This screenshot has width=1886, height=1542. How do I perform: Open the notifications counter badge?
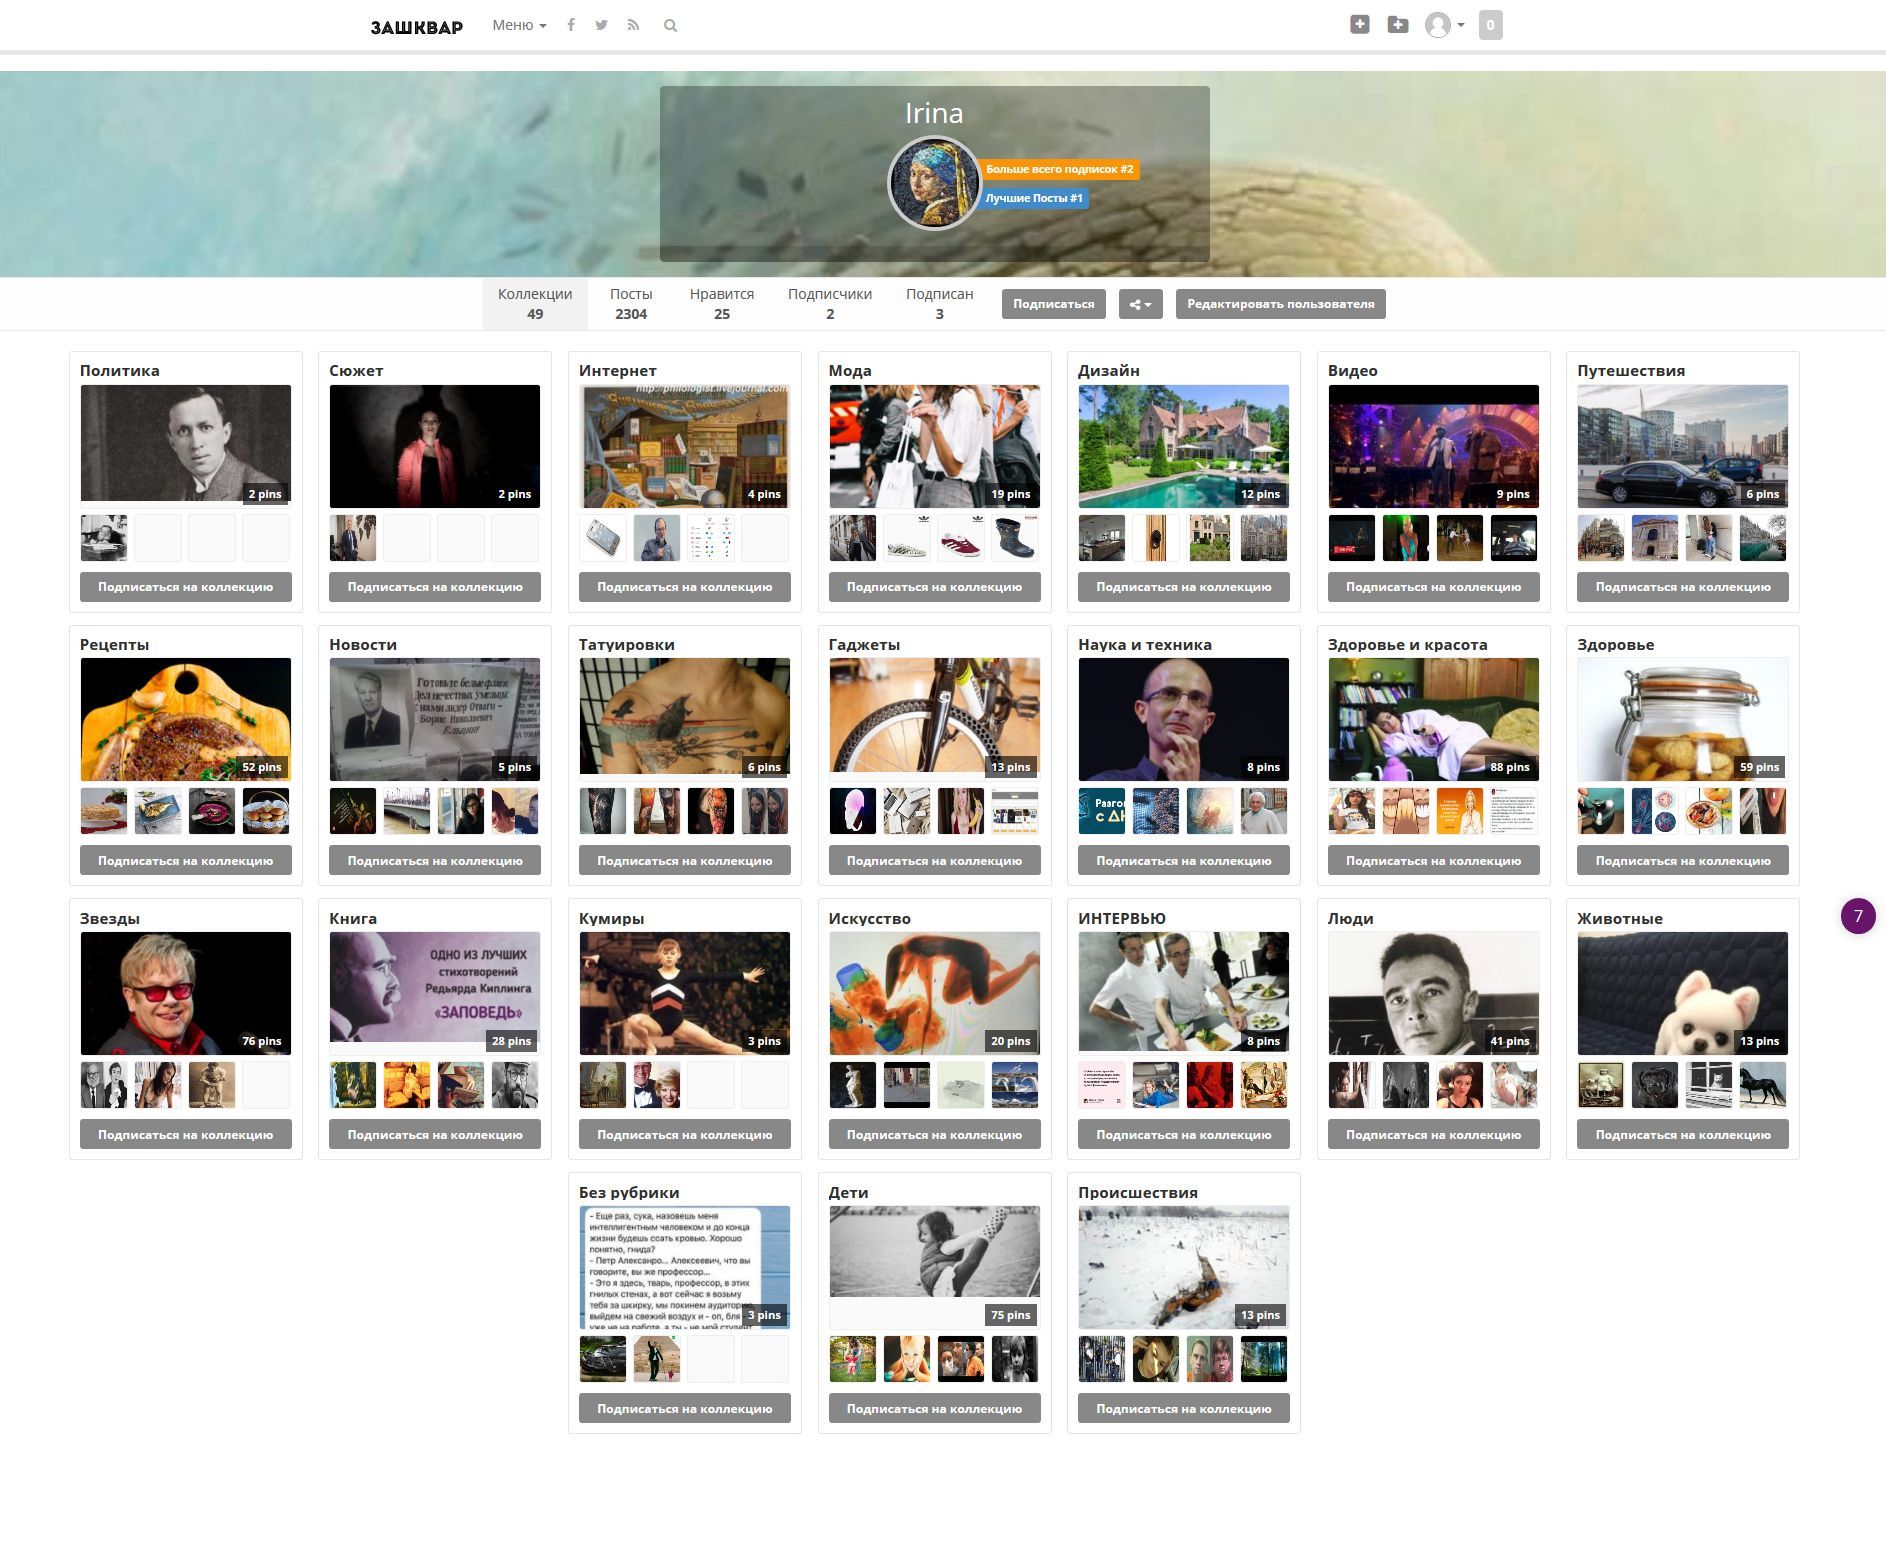pos(1490,25)
